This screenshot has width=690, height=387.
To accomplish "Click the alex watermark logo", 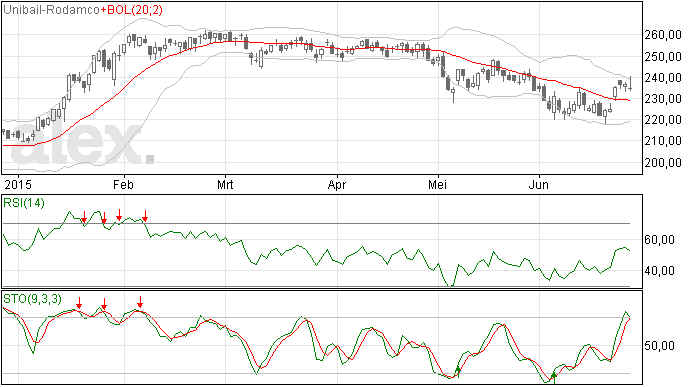I will 82,143.
